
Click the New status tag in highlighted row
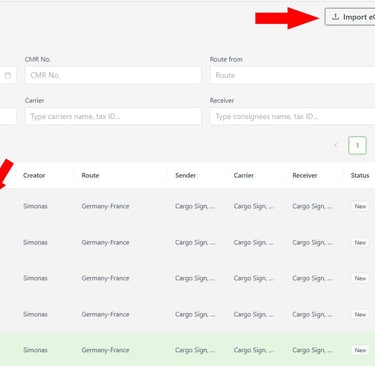(360, 350)
